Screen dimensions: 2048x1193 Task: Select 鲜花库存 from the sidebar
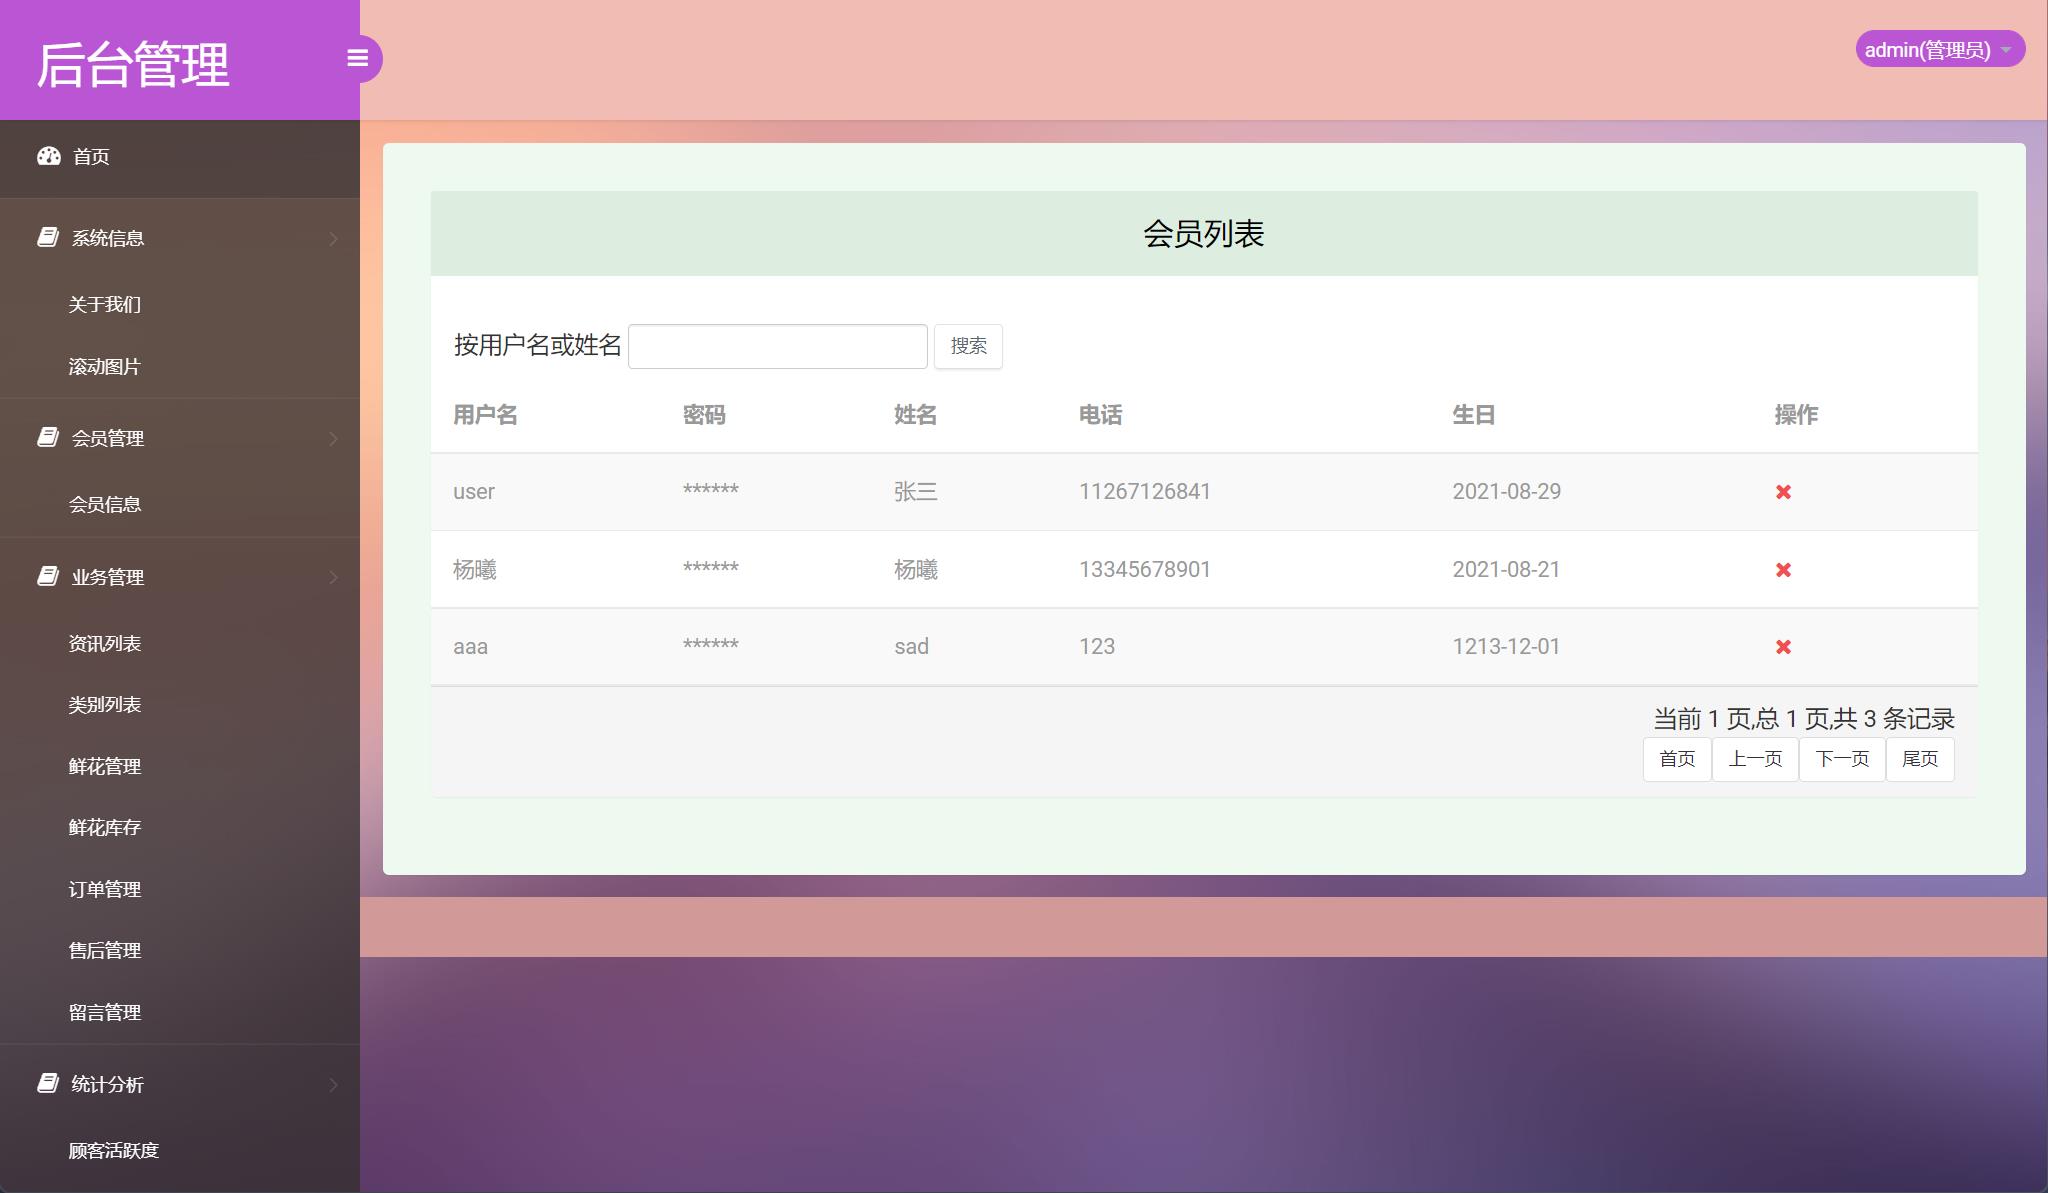104,827
